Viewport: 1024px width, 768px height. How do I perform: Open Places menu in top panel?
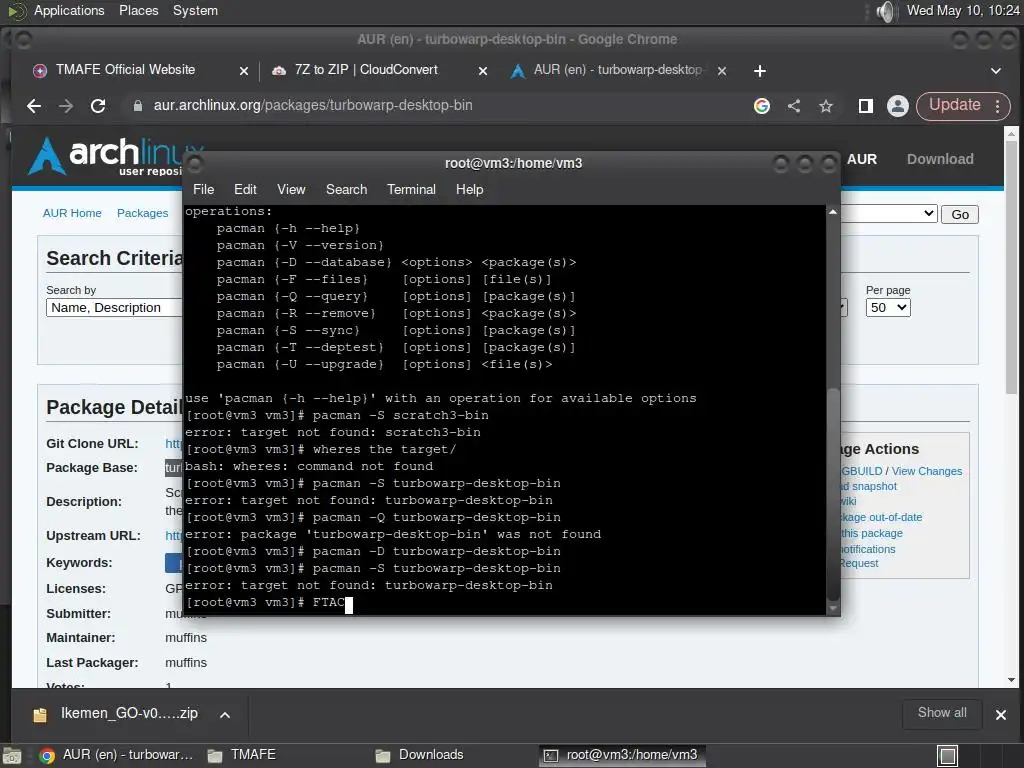138,10
